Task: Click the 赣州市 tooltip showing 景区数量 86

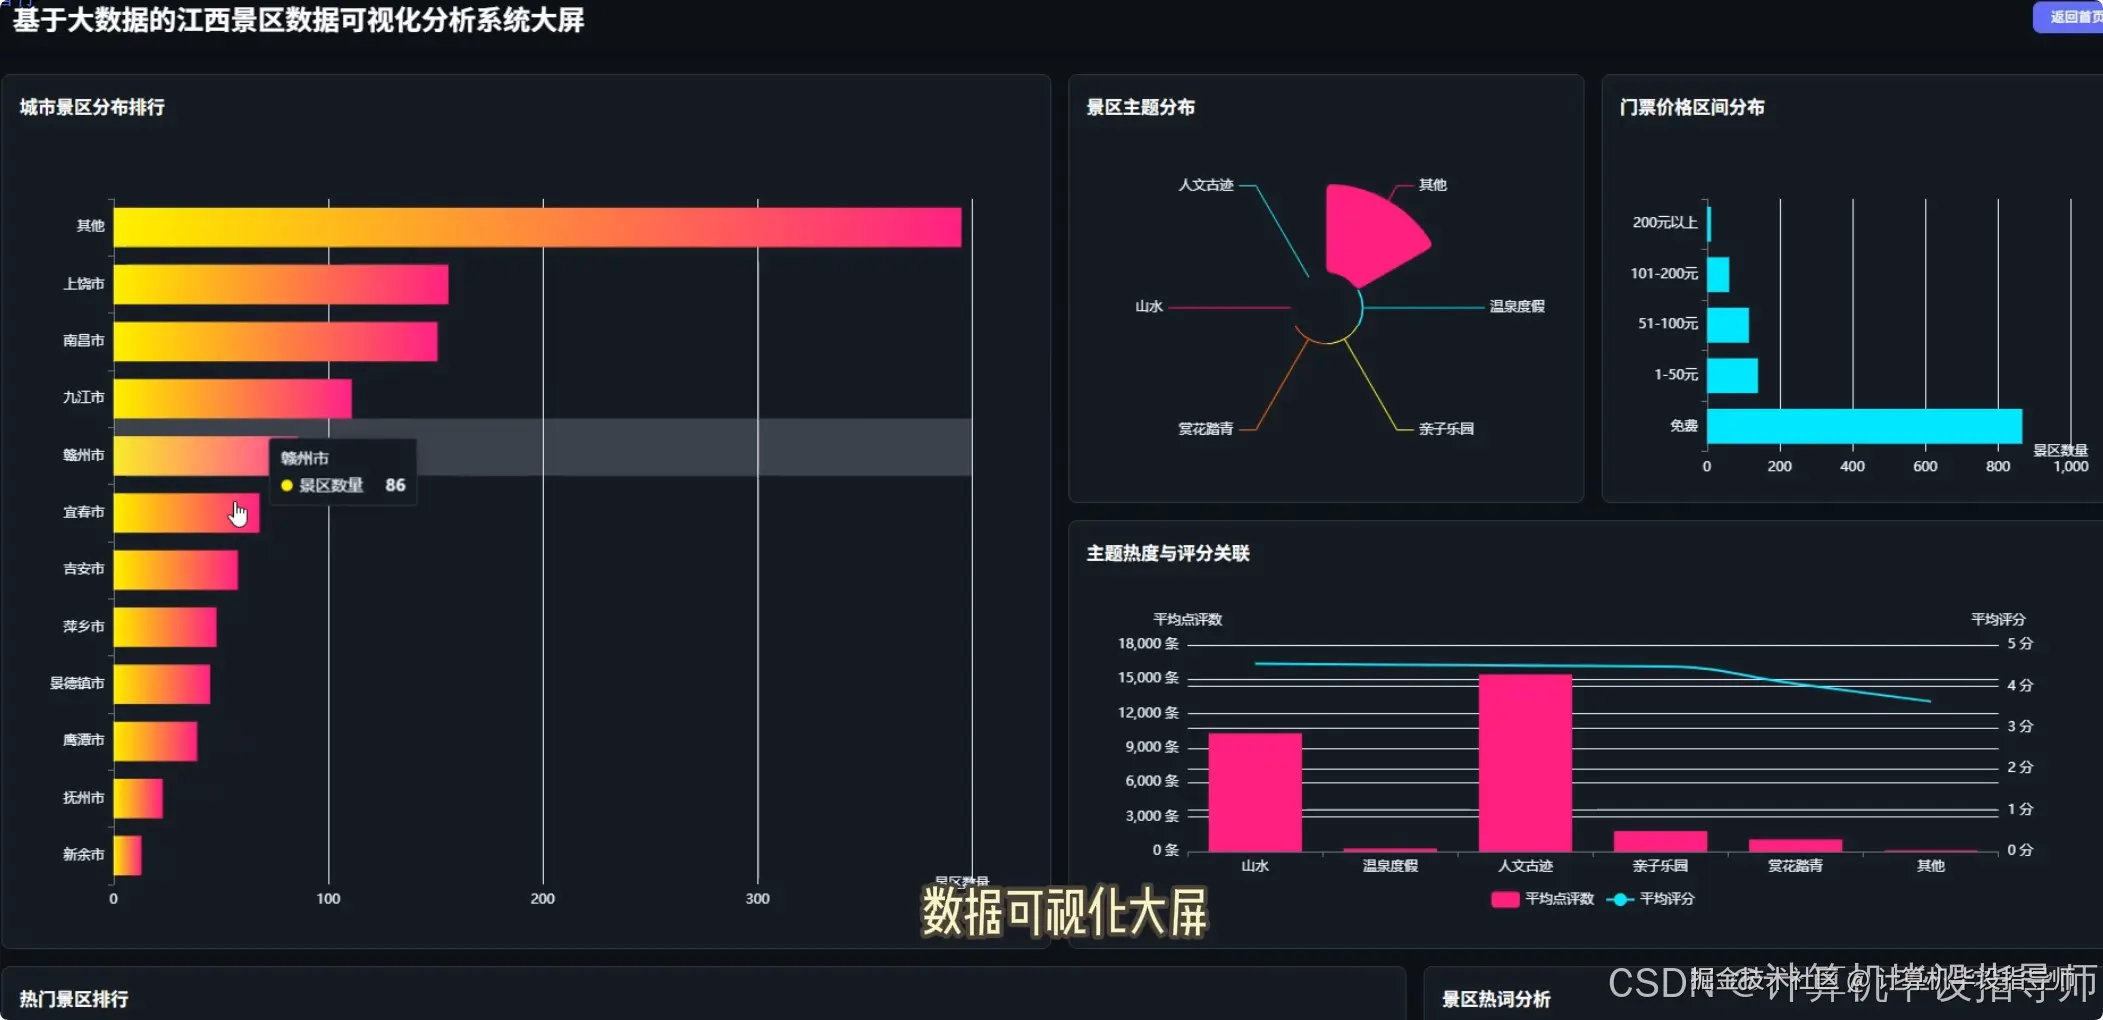Action: 343,471
